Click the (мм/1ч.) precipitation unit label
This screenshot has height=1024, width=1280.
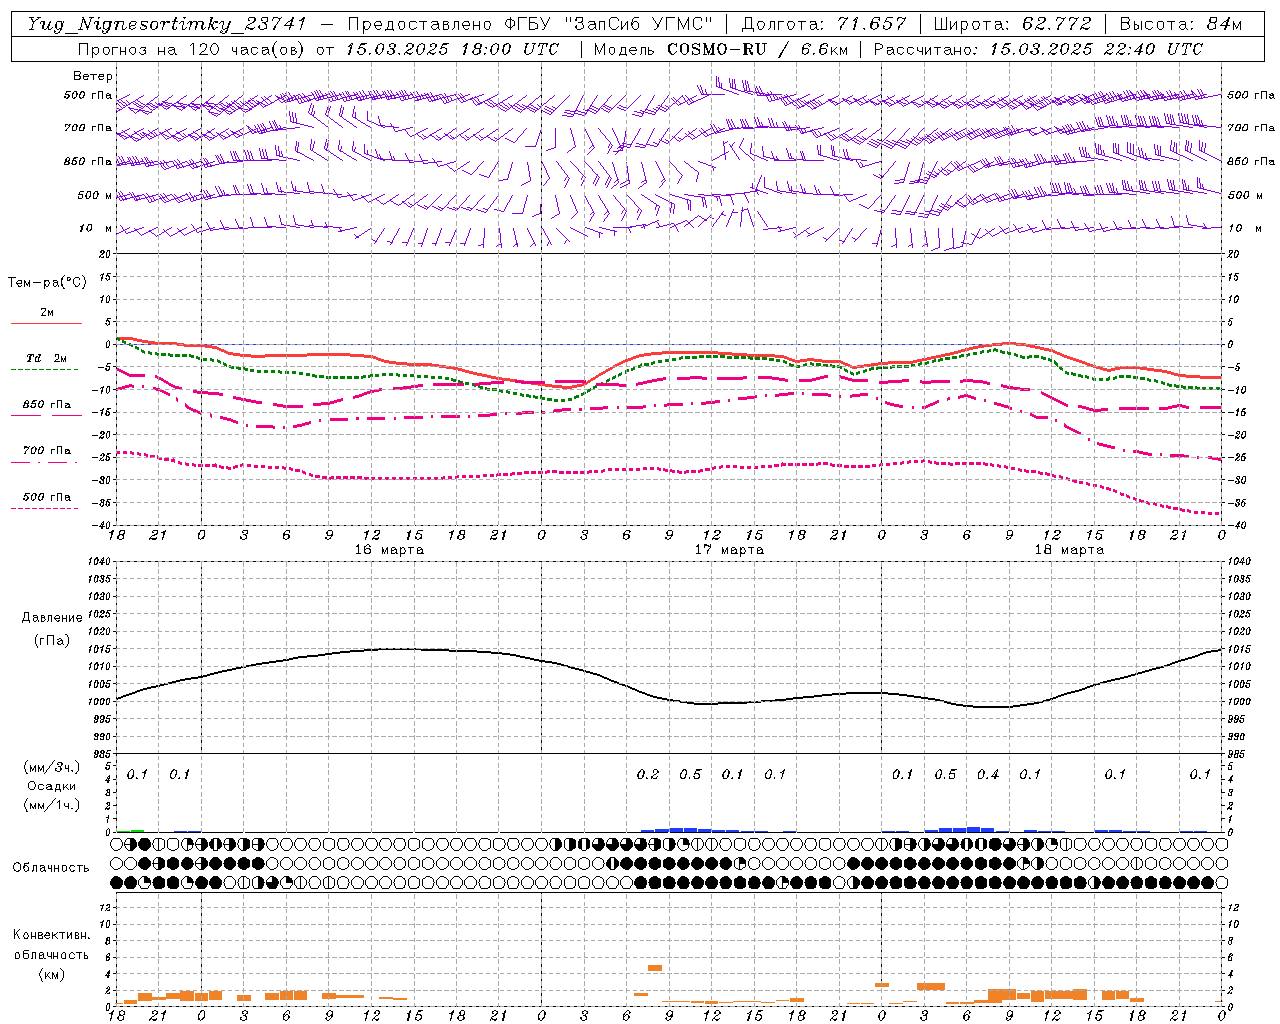point(51,805)
